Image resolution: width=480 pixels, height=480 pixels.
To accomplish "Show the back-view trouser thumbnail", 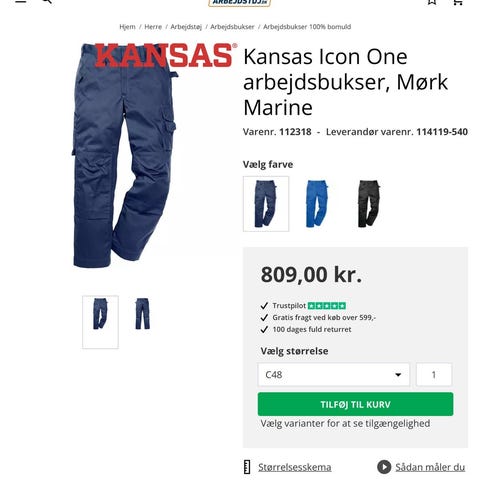I will coord(143,314).
